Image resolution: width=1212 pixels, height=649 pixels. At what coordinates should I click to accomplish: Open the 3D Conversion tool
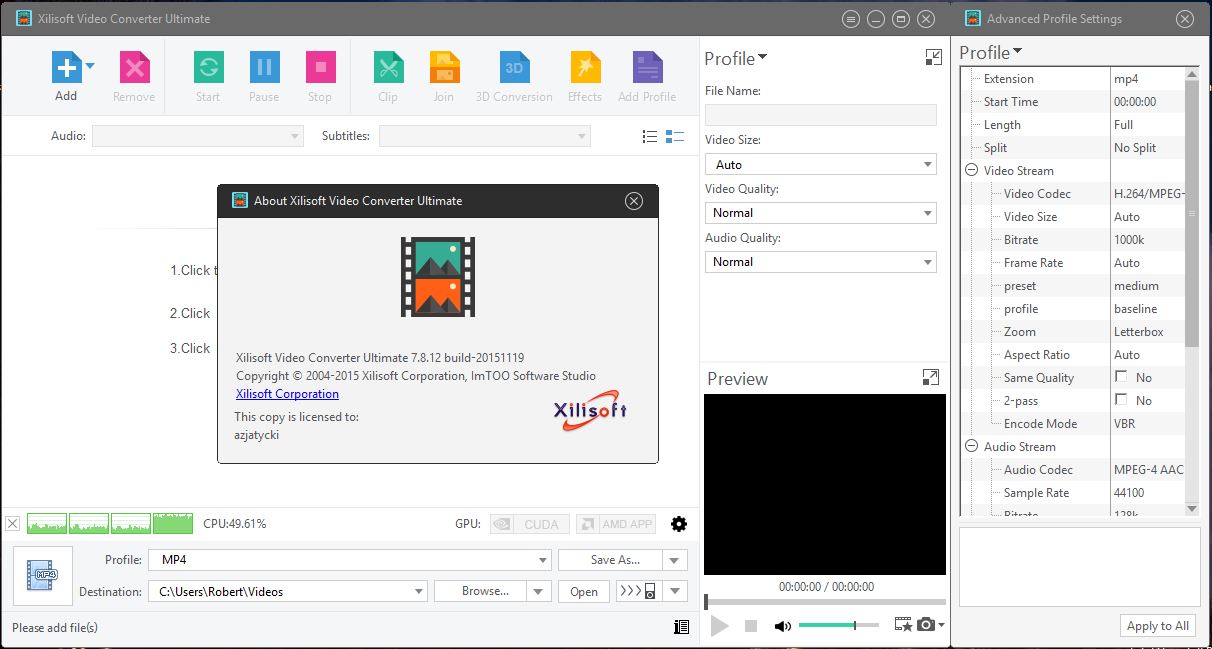(514, 67)
